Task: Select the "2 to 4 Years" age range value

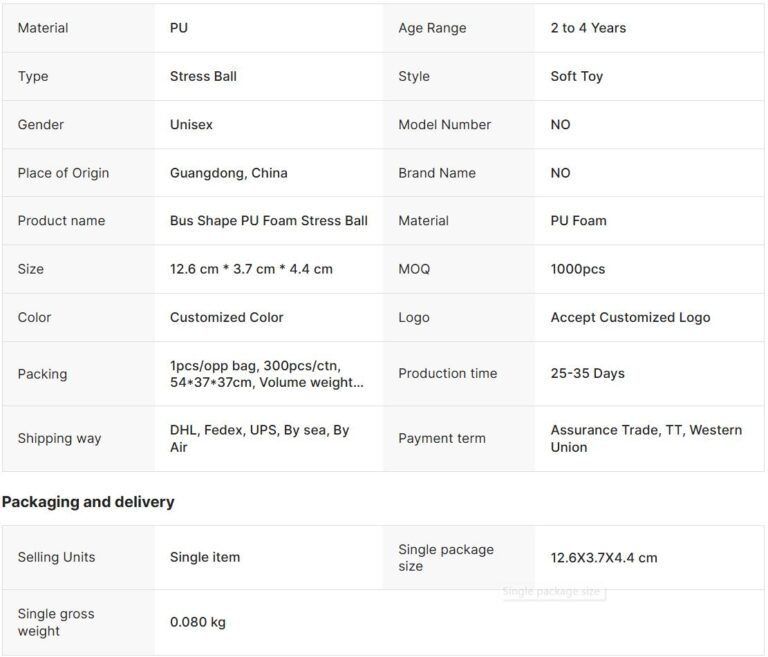Action: point(588,28)
